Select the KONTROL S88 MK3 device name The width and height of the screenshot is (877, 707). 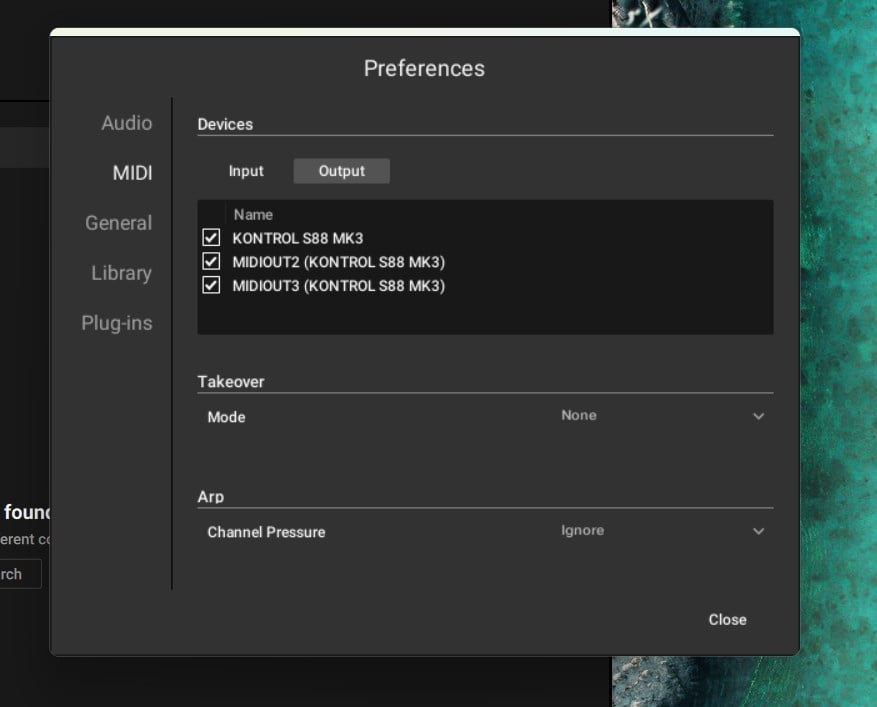(298, 238)
